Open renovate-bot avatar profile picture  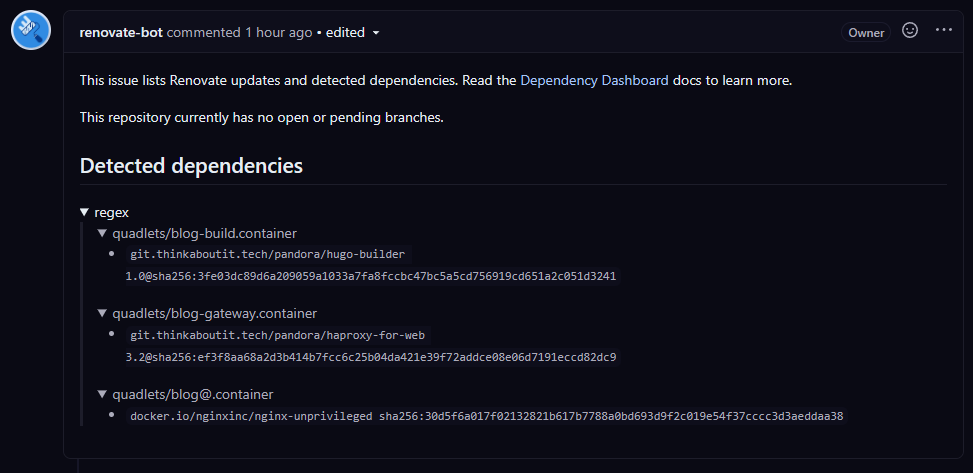pyautogui.click(x=31, y=30)
